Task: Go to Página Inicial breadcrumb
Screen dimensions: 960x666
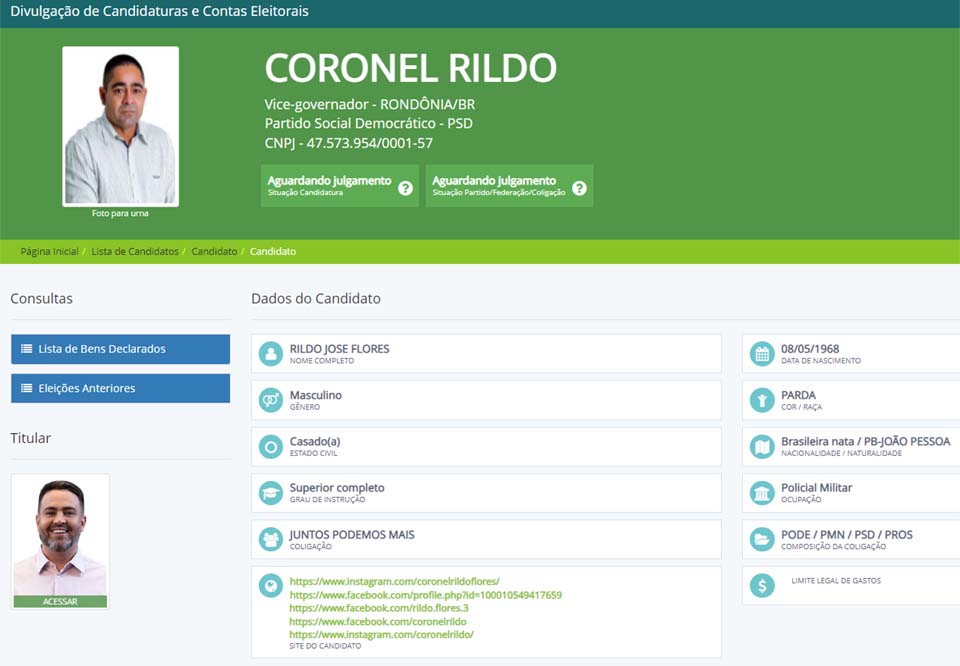Action: point(49,252)
